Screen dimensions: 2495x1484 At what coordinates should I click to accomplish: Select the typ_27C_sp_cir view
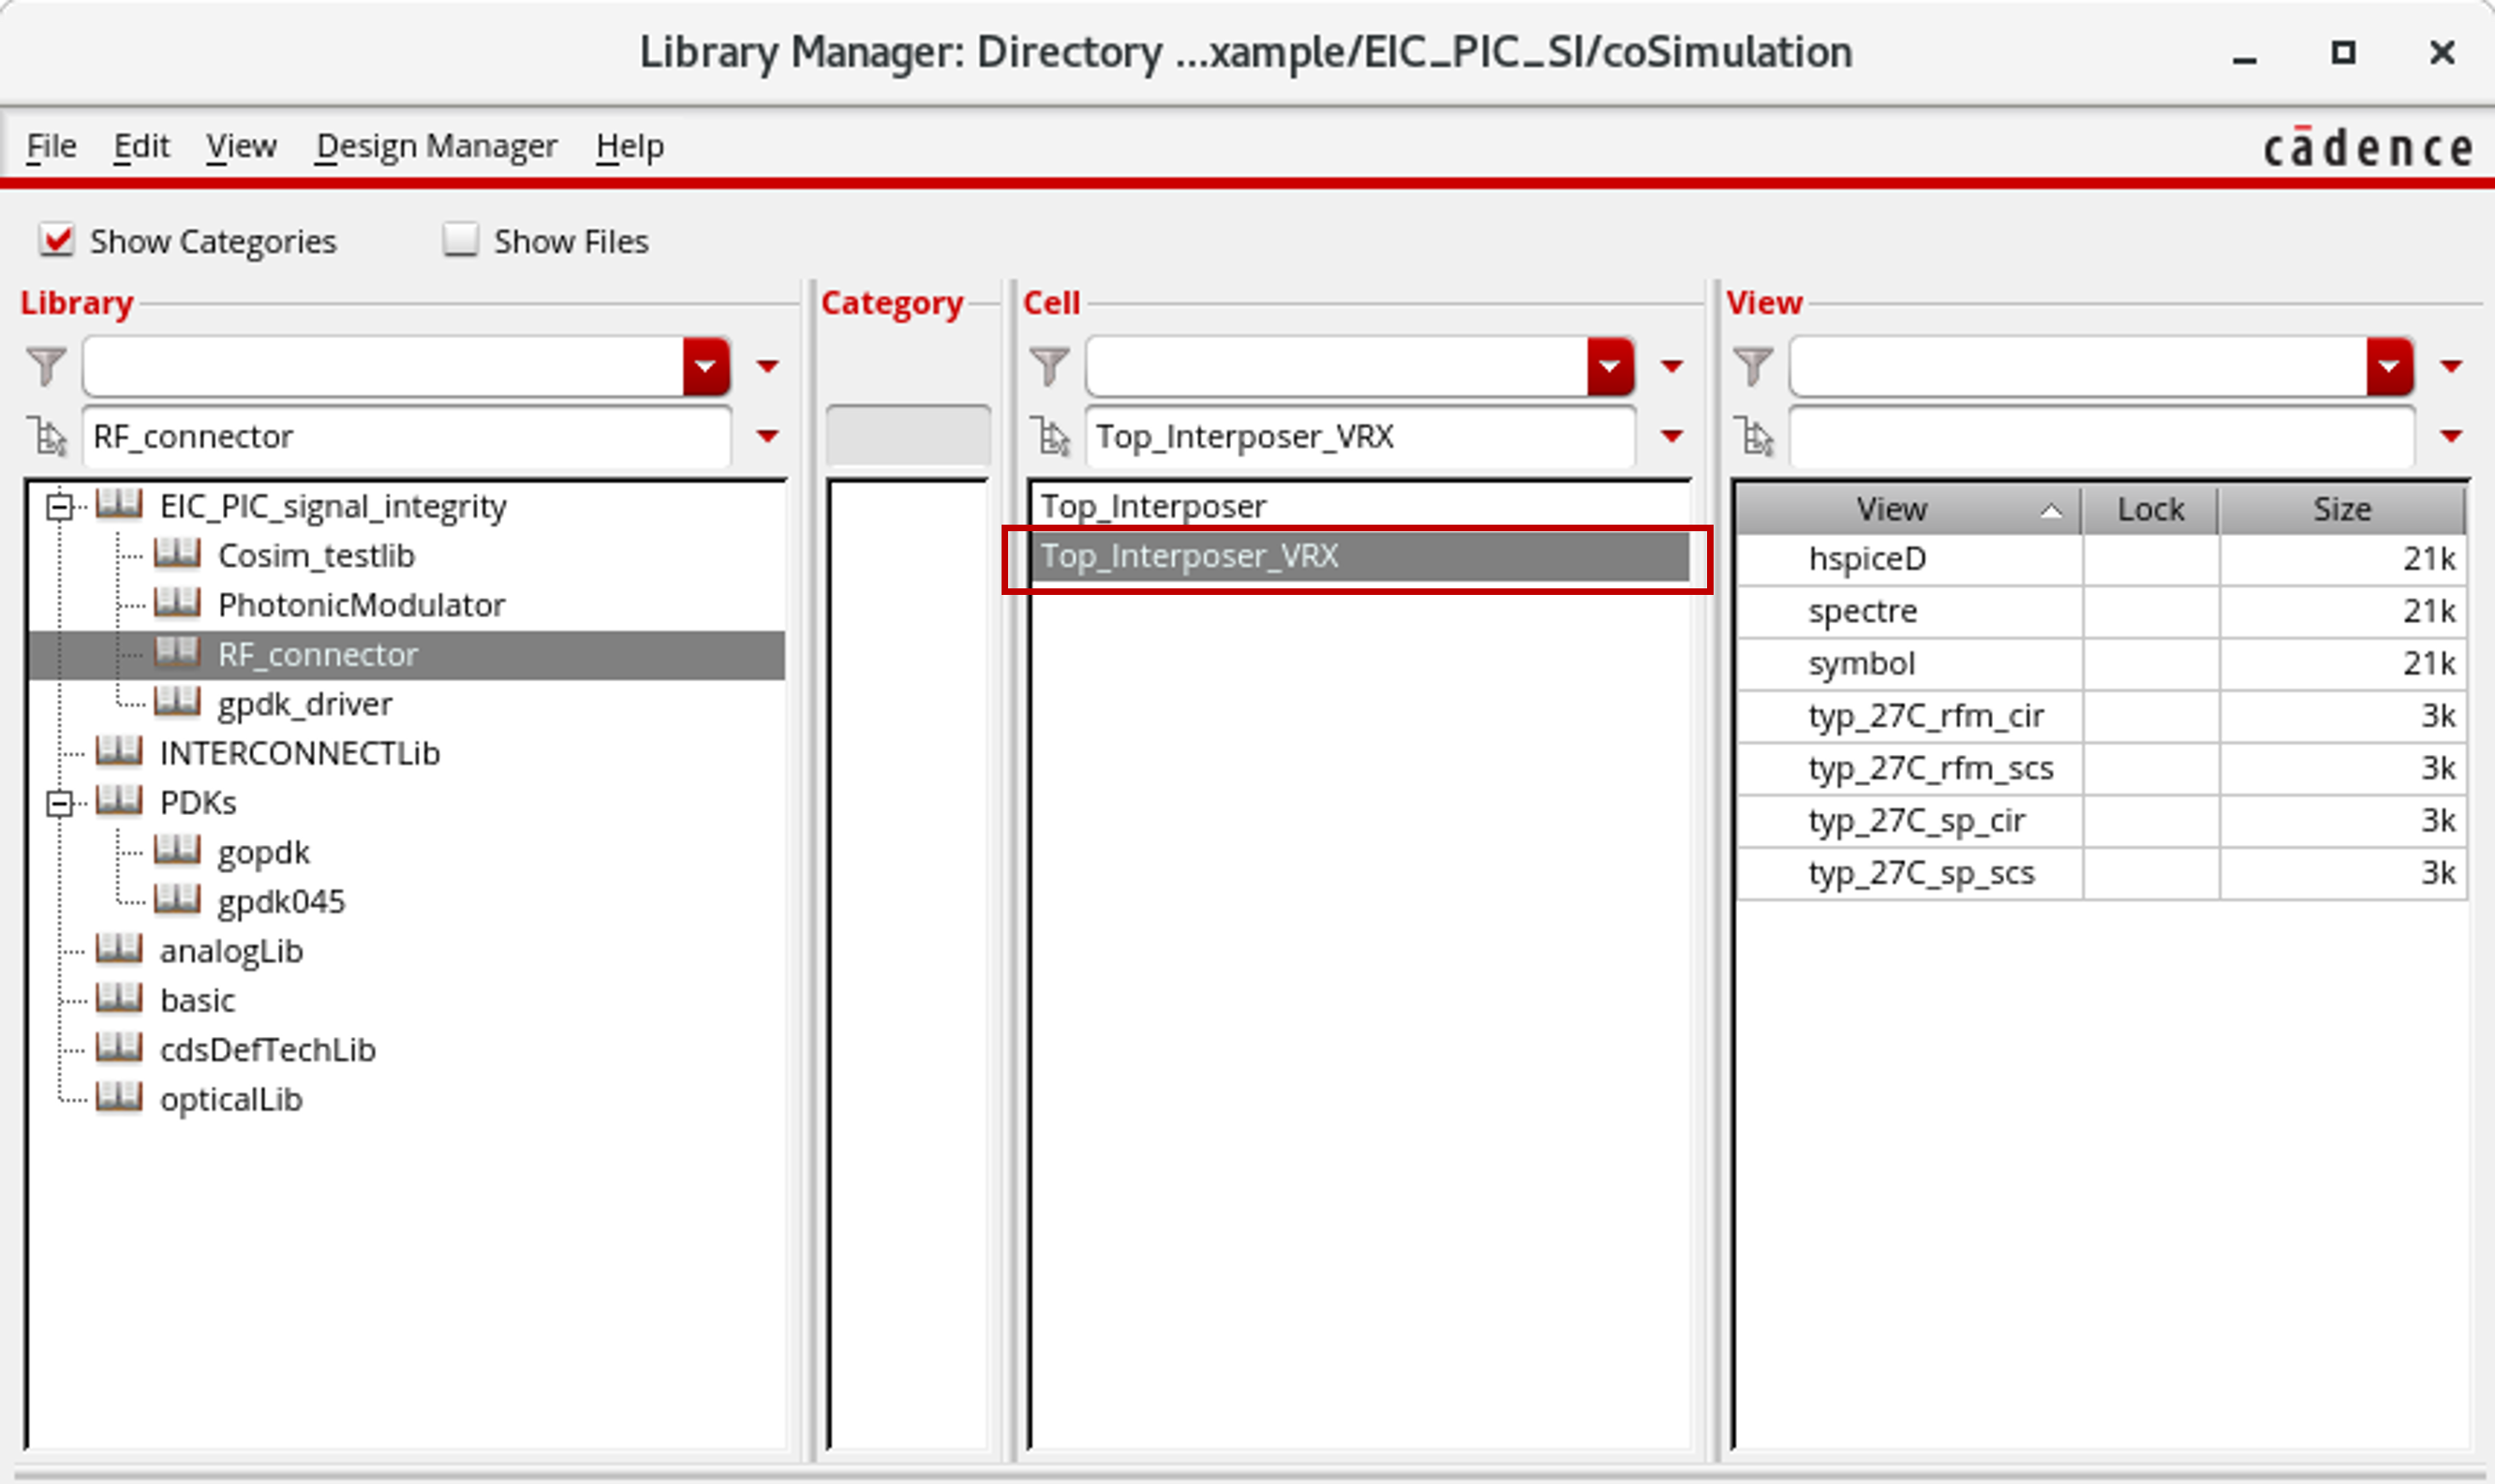[2101, 821]
